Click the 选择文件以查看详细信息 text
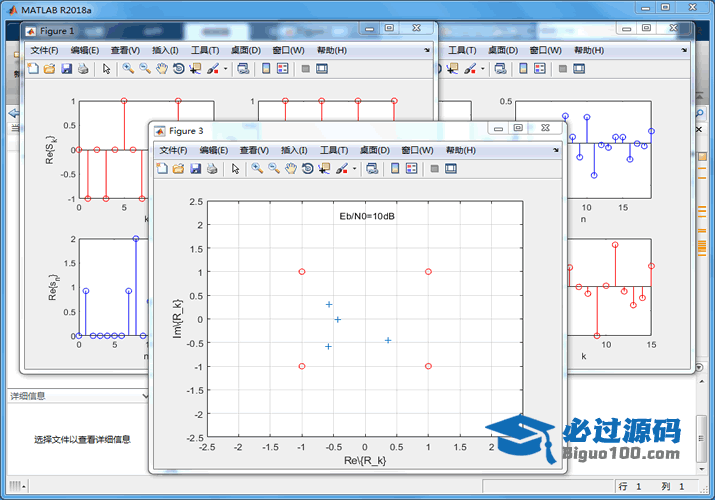This screenshot has height=500, width=715. point(82,439)
